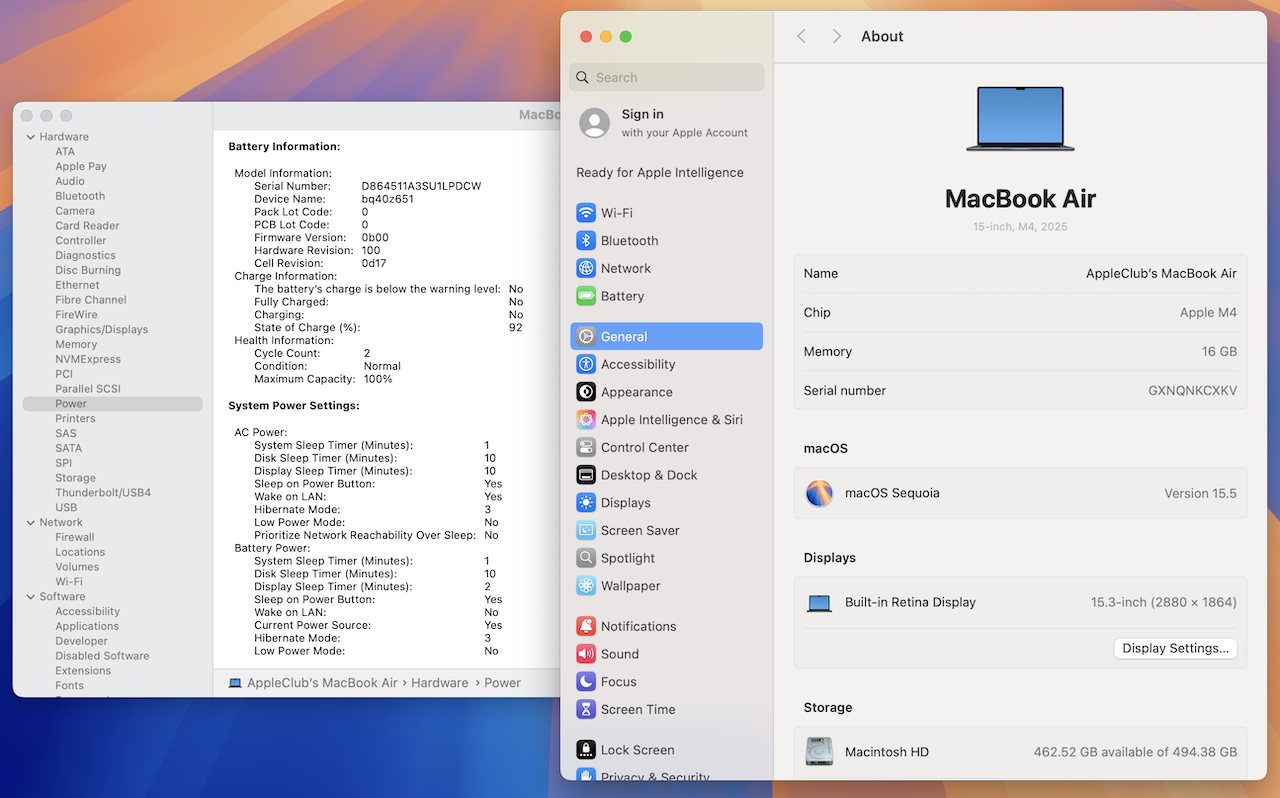Open Screen Time label in settings sidebar
The height and width of the screenshot is (798, 1280).
pyautogui.click(x=638, y=709)
